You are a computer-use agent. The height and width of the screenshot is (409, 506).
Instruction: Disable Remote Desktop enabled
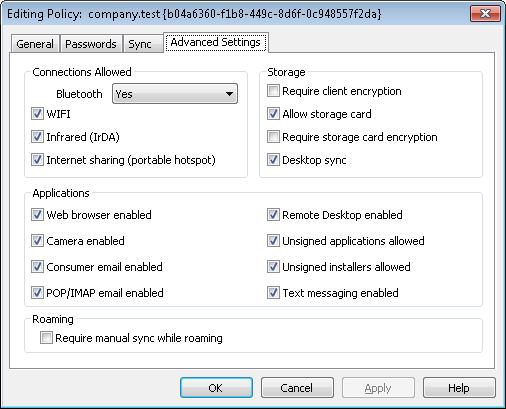[273, 215]
